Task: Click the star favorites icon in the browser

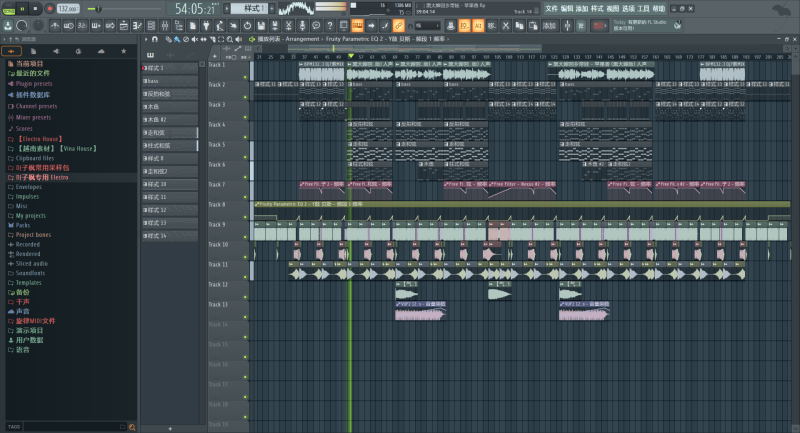Action: tap(123, 51)
